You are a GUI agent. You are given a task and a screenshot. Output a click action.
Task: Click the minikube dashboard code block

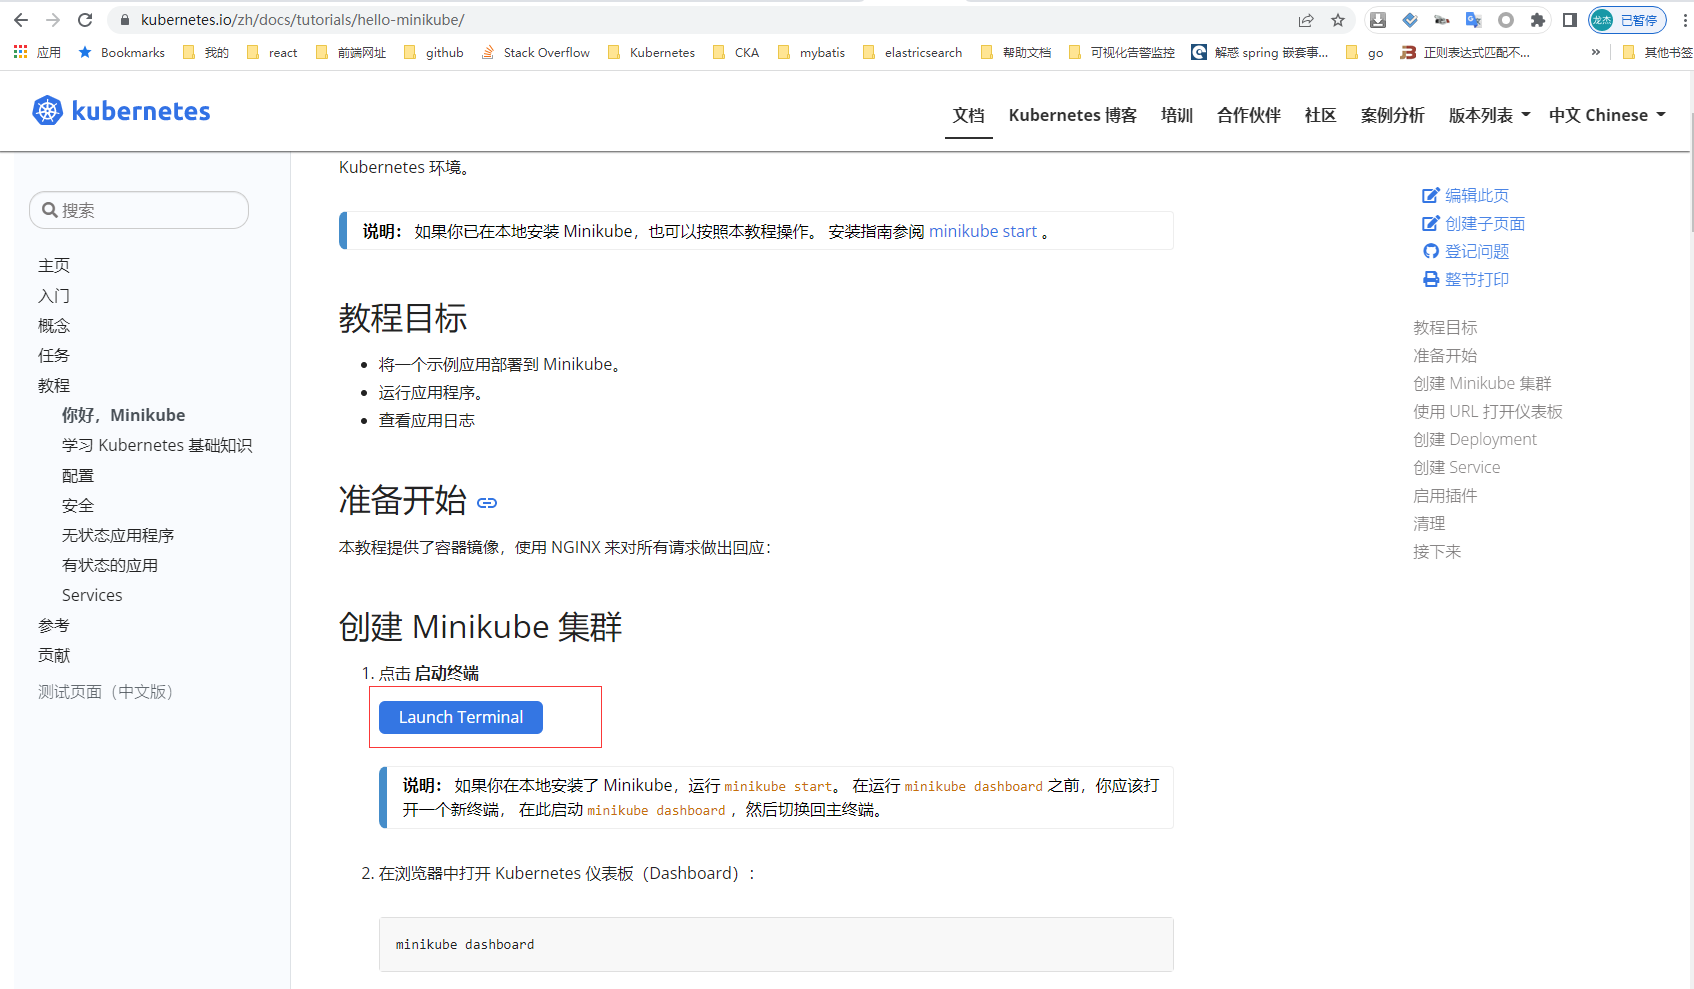[x=776, y=944]
